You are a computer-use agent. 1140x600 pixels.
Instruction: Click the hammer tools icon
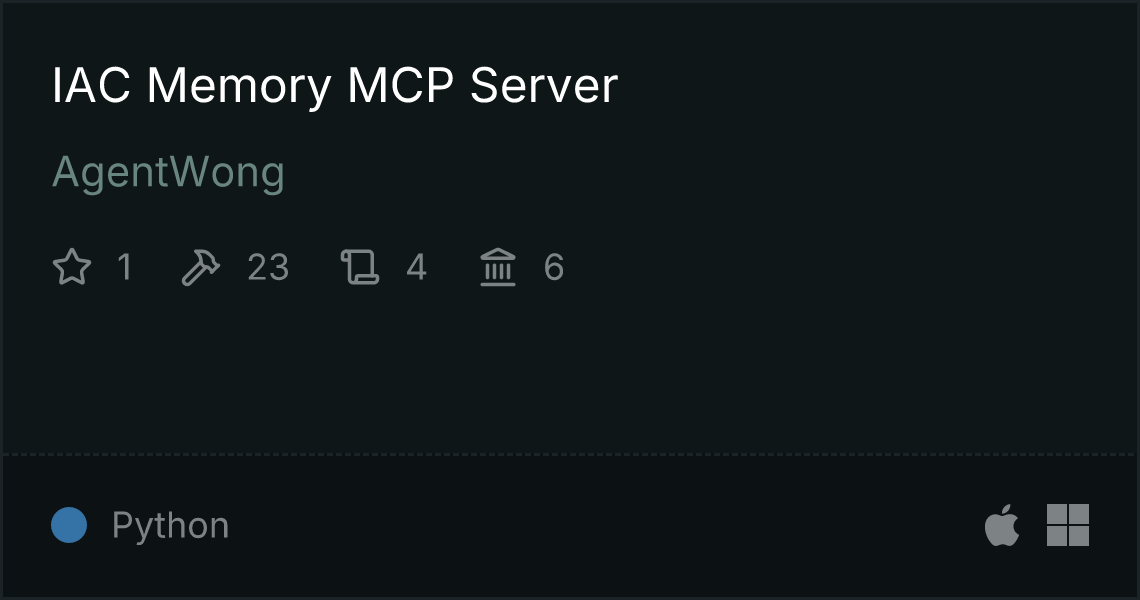click(x=201, y=267)
